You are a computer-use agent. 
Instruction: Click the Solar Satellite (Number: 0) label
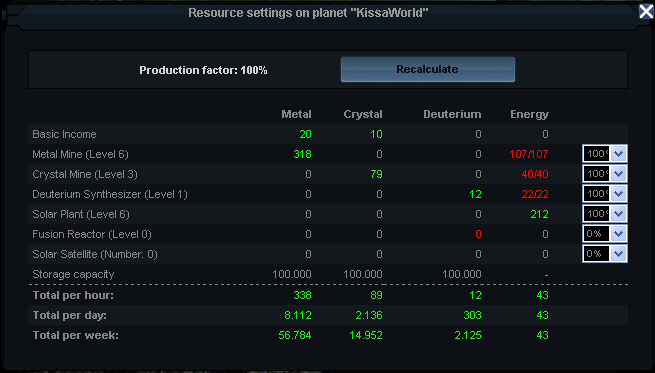(x=95, y=254)
